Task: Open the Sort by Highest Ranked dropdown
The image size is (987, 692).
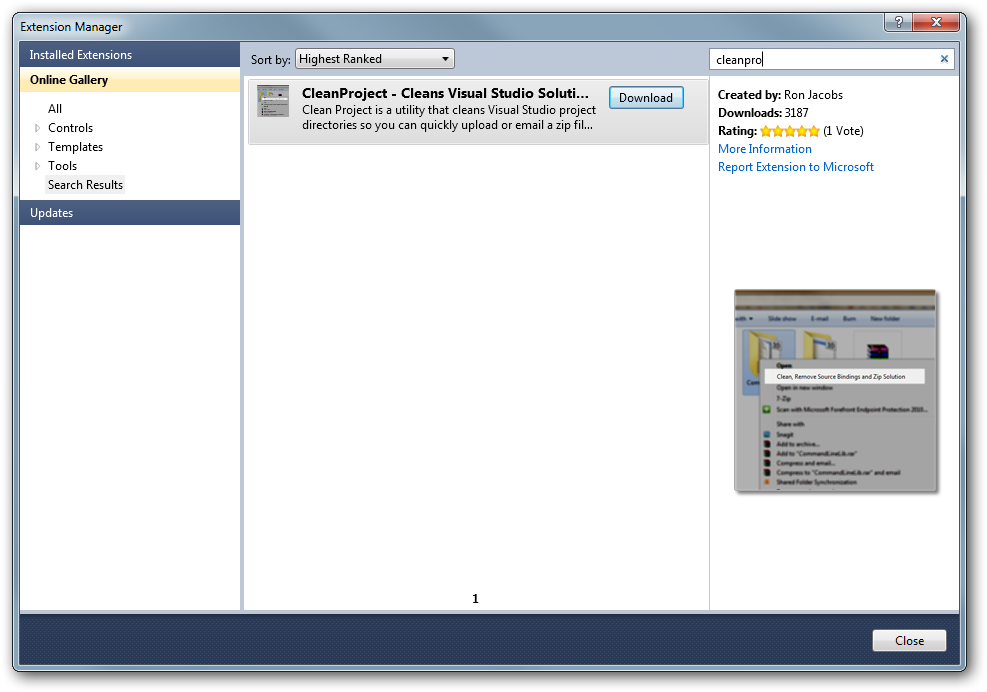Action: tap(375, 59)
